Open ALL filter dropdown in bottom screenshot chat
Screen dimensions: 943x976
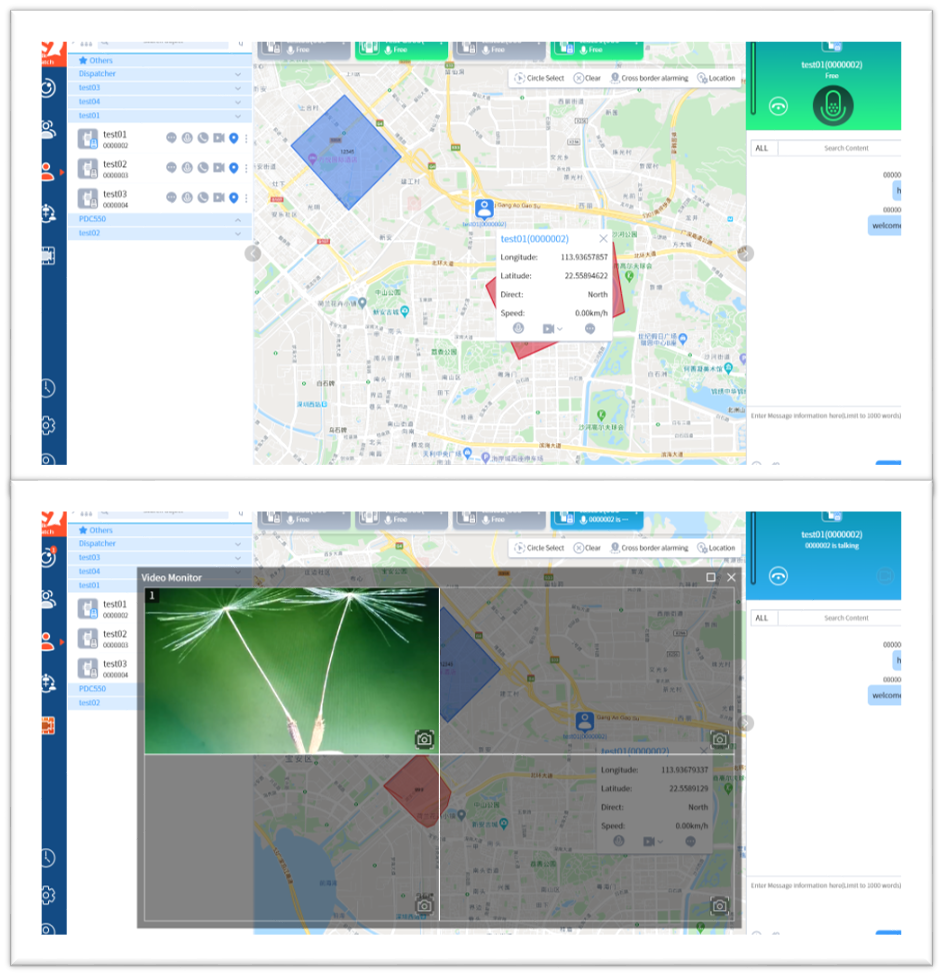point(763,618)
